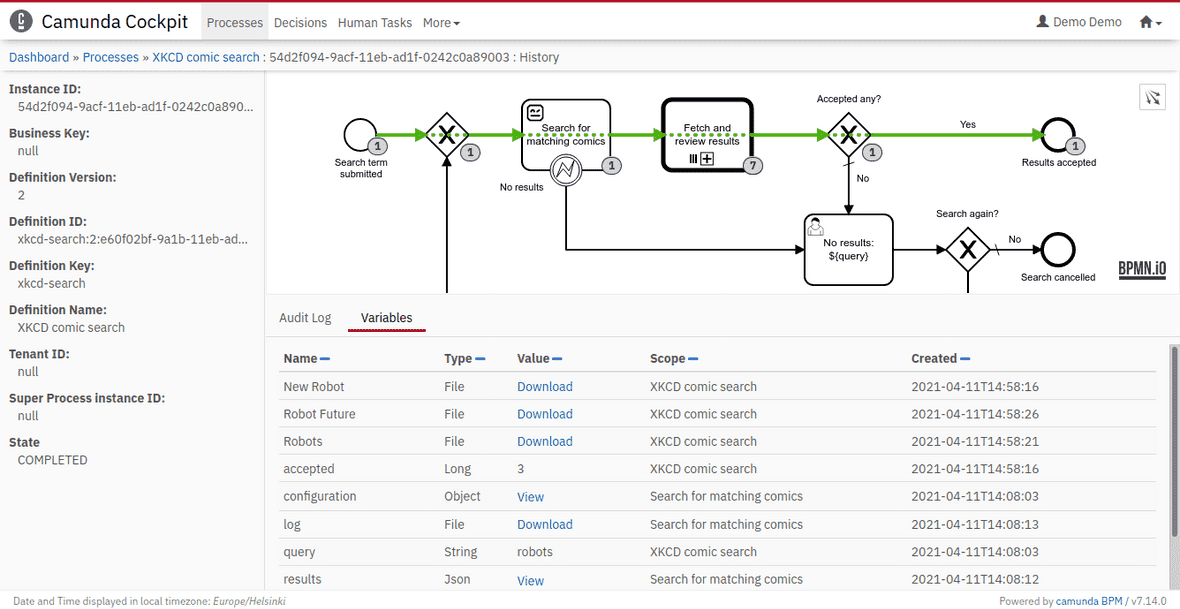Download the New Robot file
The height and width of the screenshot is (609, 1180).
[x=545, y=387]
